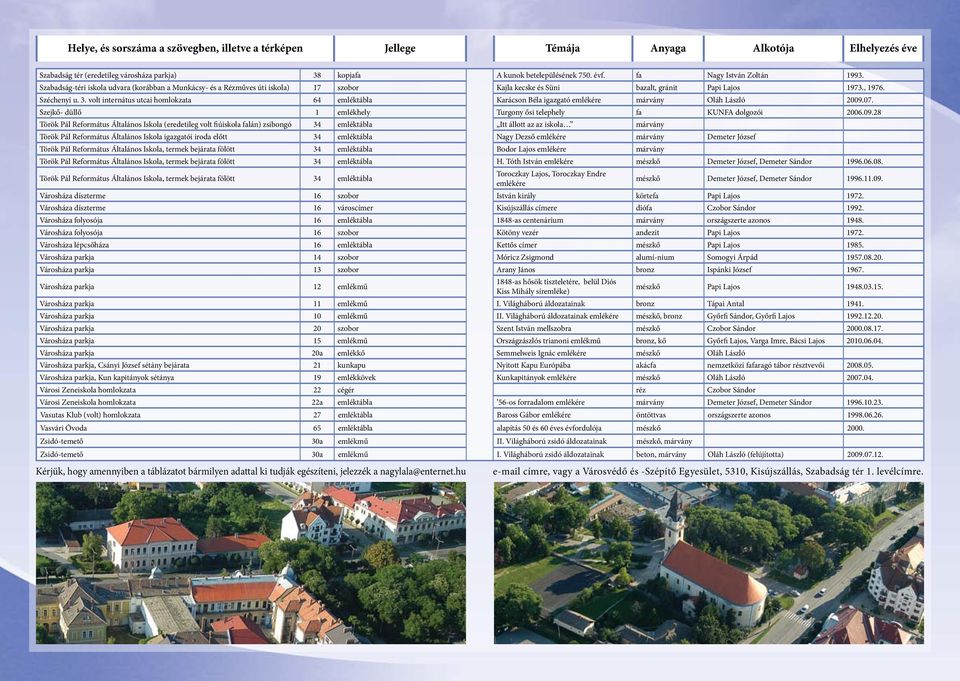
Task: Select 'Kisújszállás címere' cell
Action: click(x=563, y=208)
